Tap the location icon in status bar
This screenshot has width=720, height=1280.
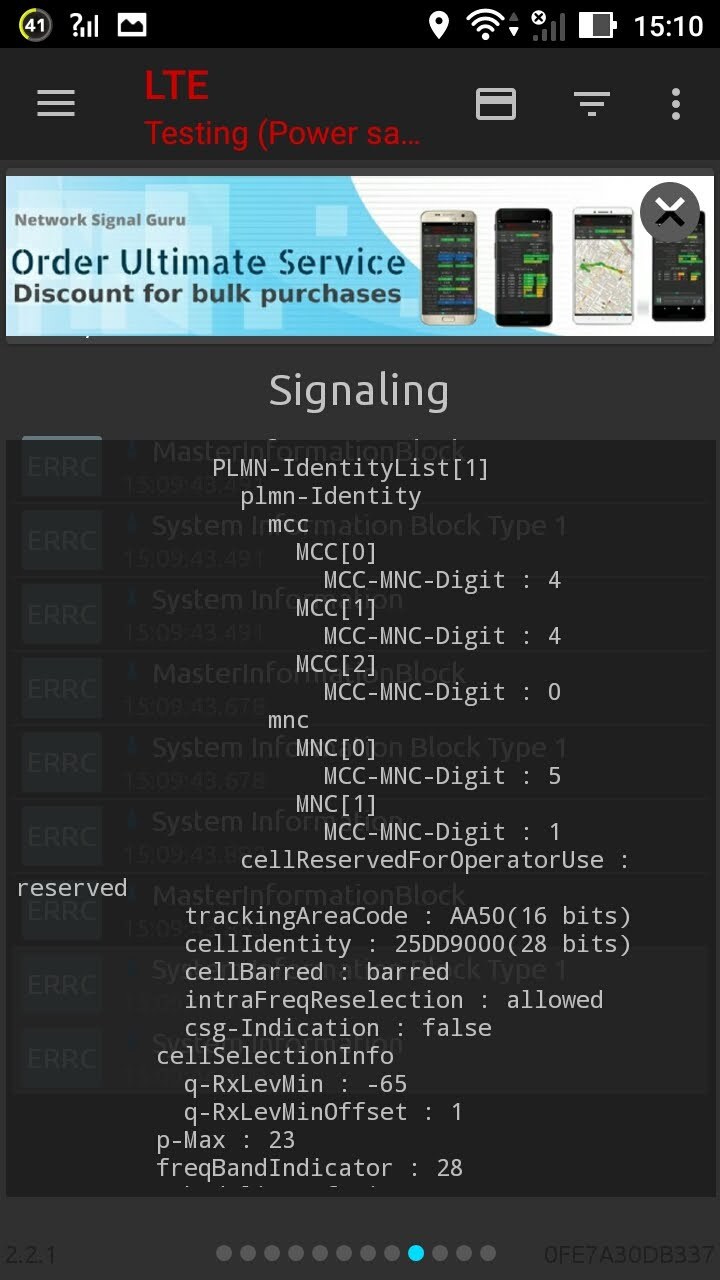(438, 24)
